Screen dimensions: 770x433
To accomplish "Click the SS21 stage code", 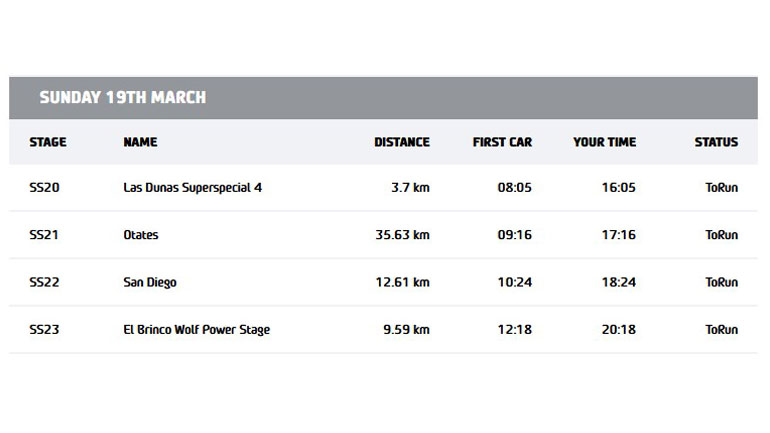I will pos(45,235).
